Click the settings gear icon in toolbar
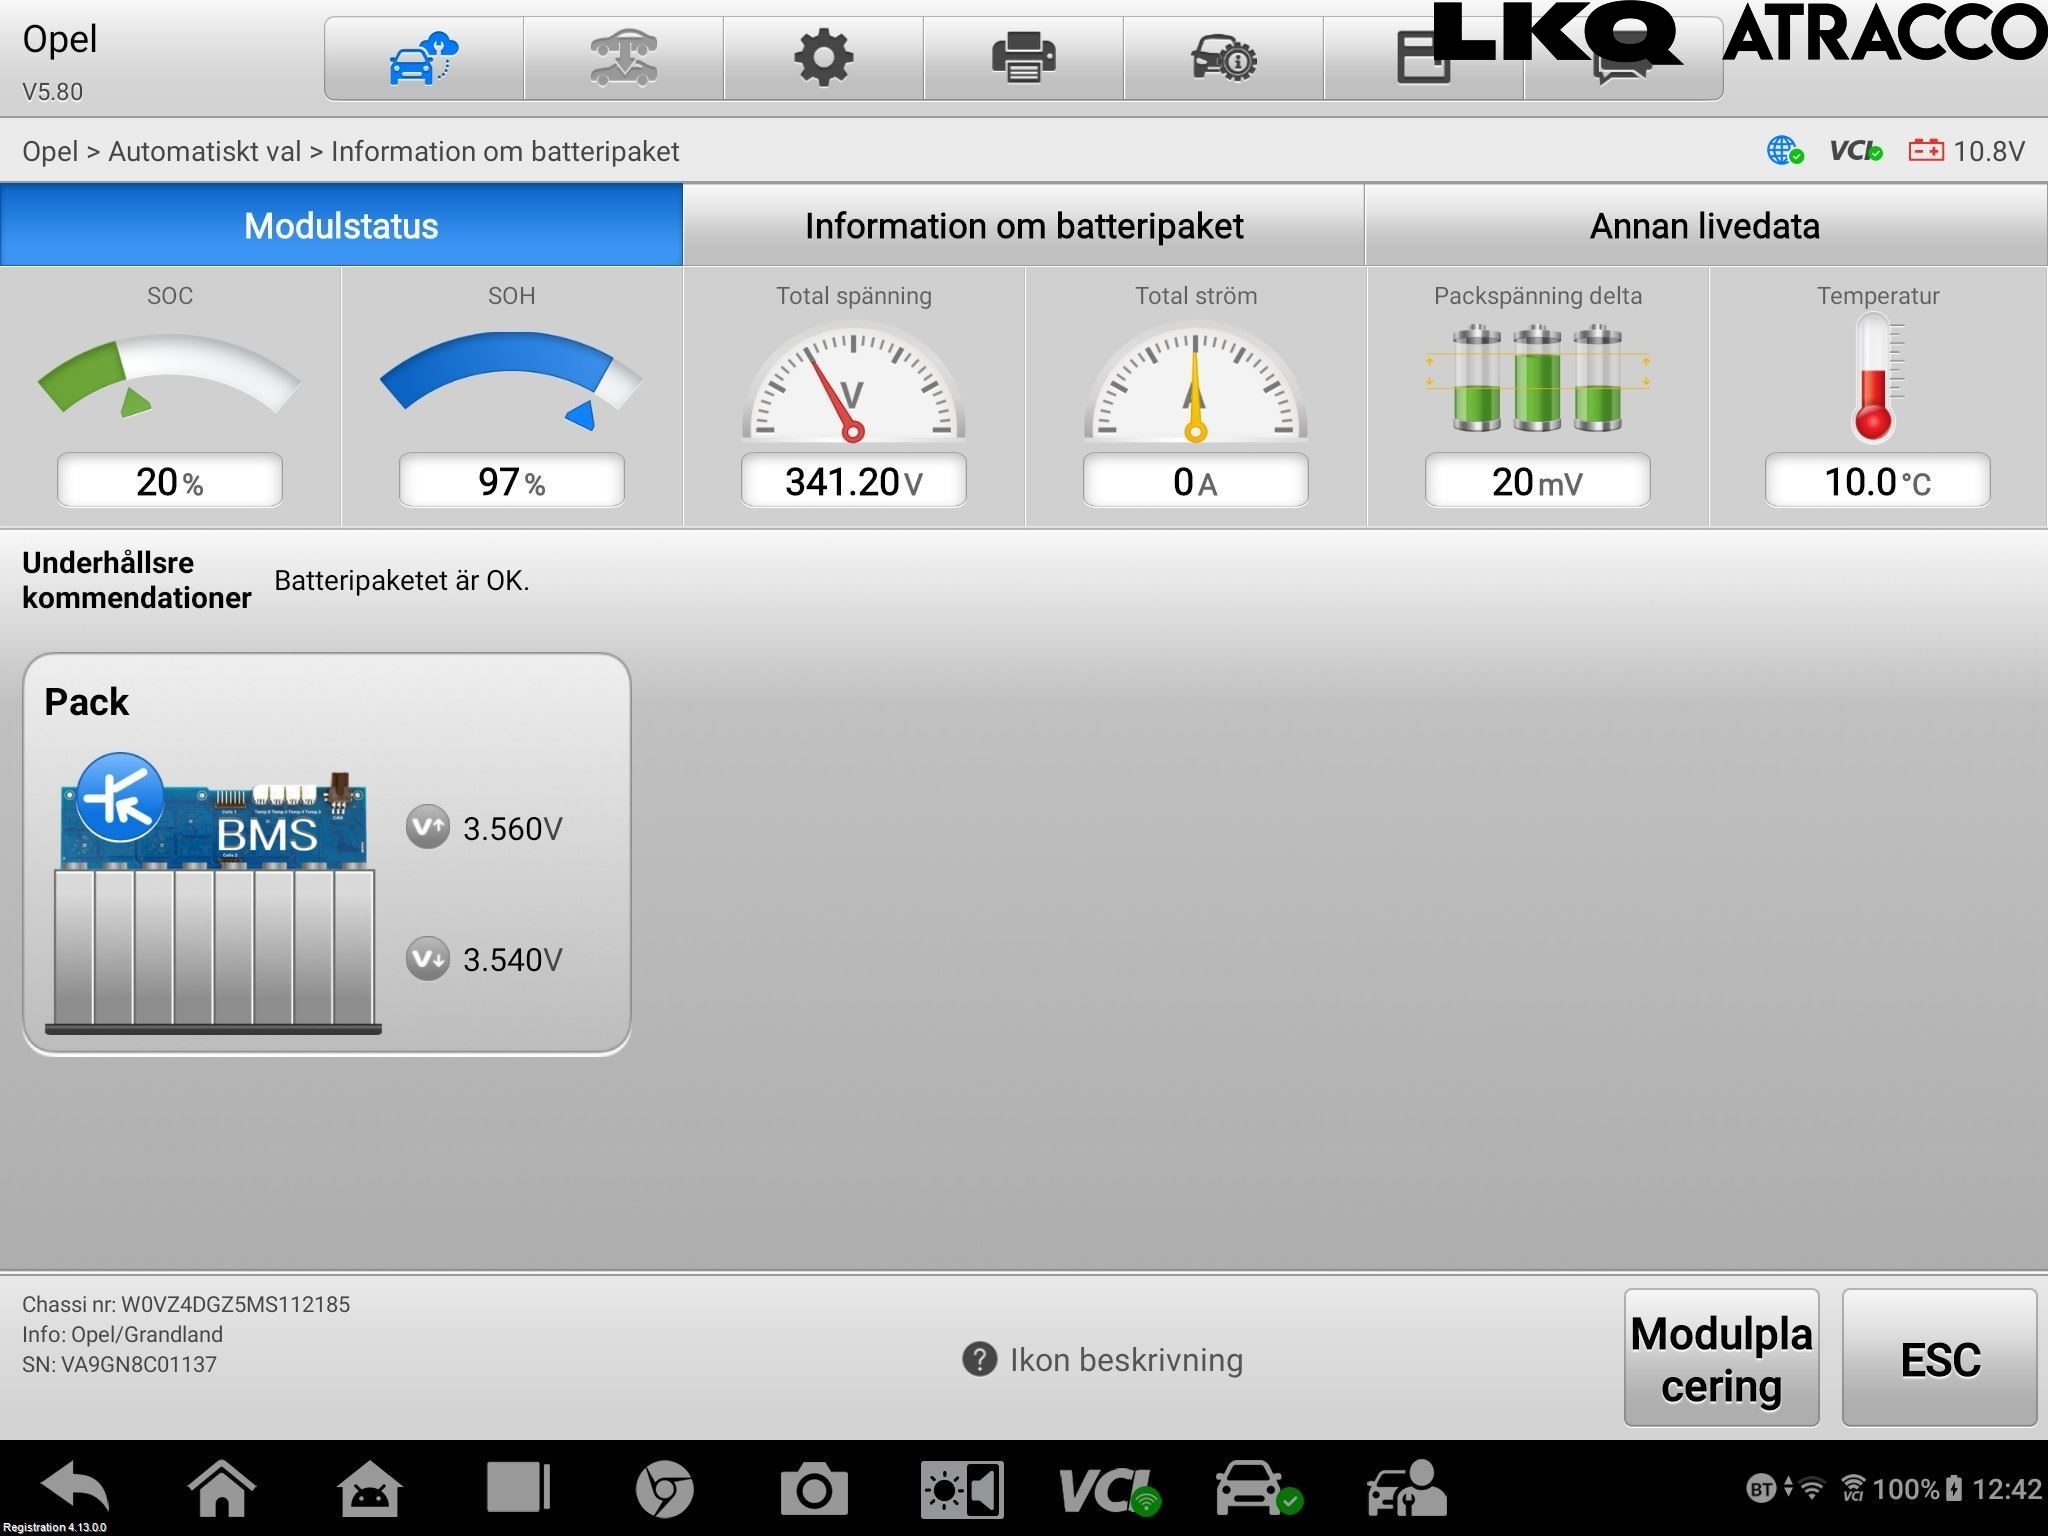The image size is (2048, 1536). tap(823, 58)
